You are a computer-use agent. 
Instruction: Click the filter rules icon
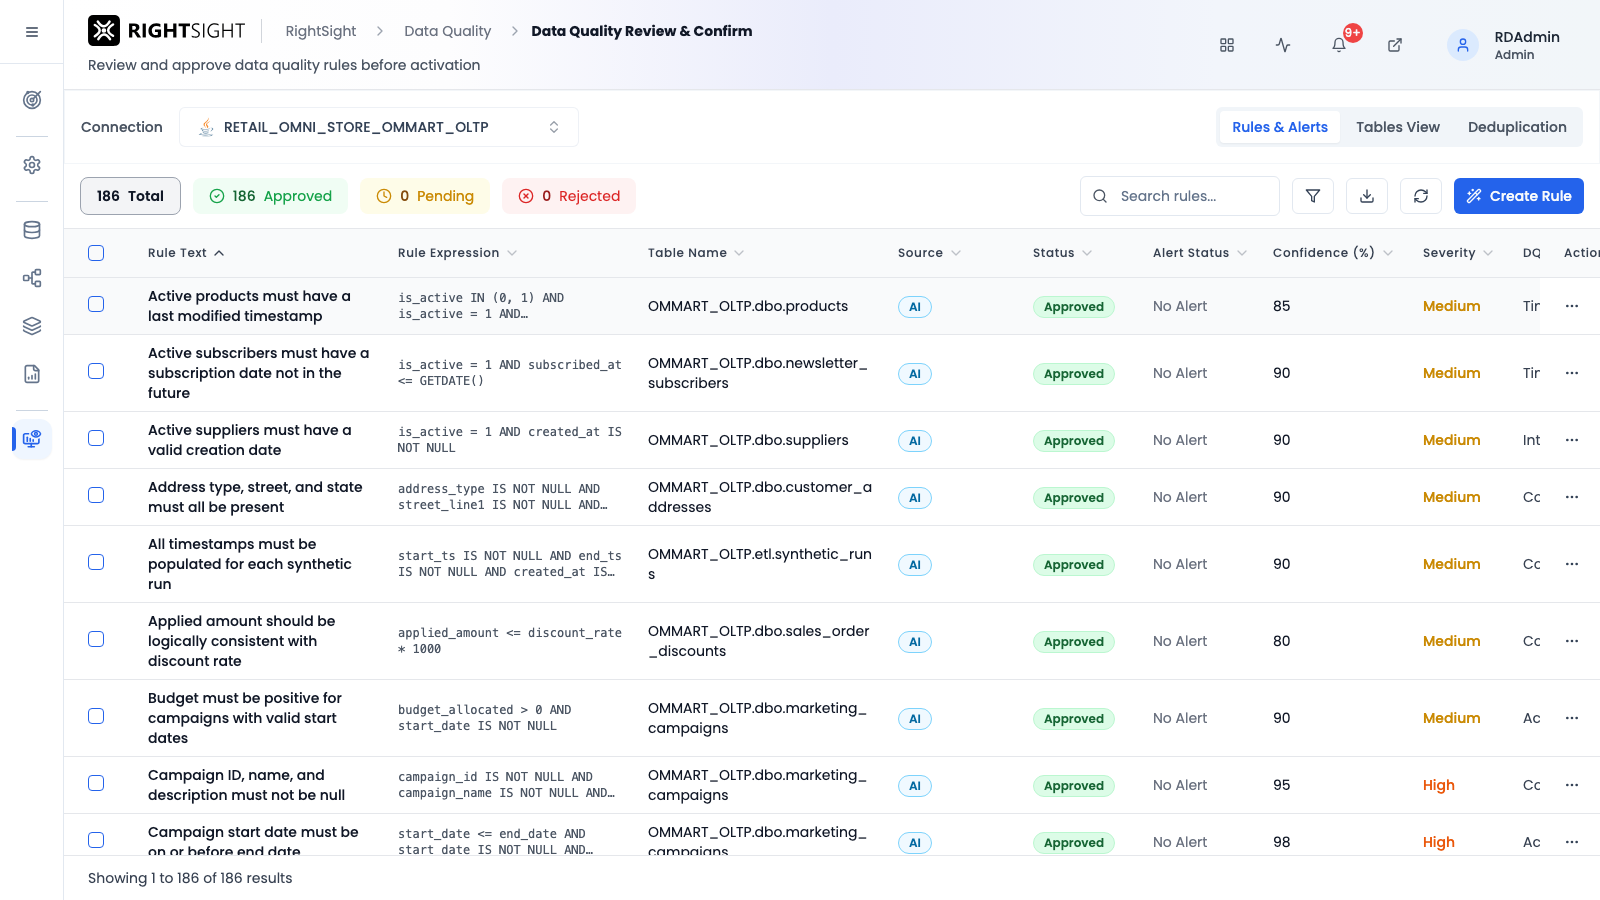coord(1313,196)
